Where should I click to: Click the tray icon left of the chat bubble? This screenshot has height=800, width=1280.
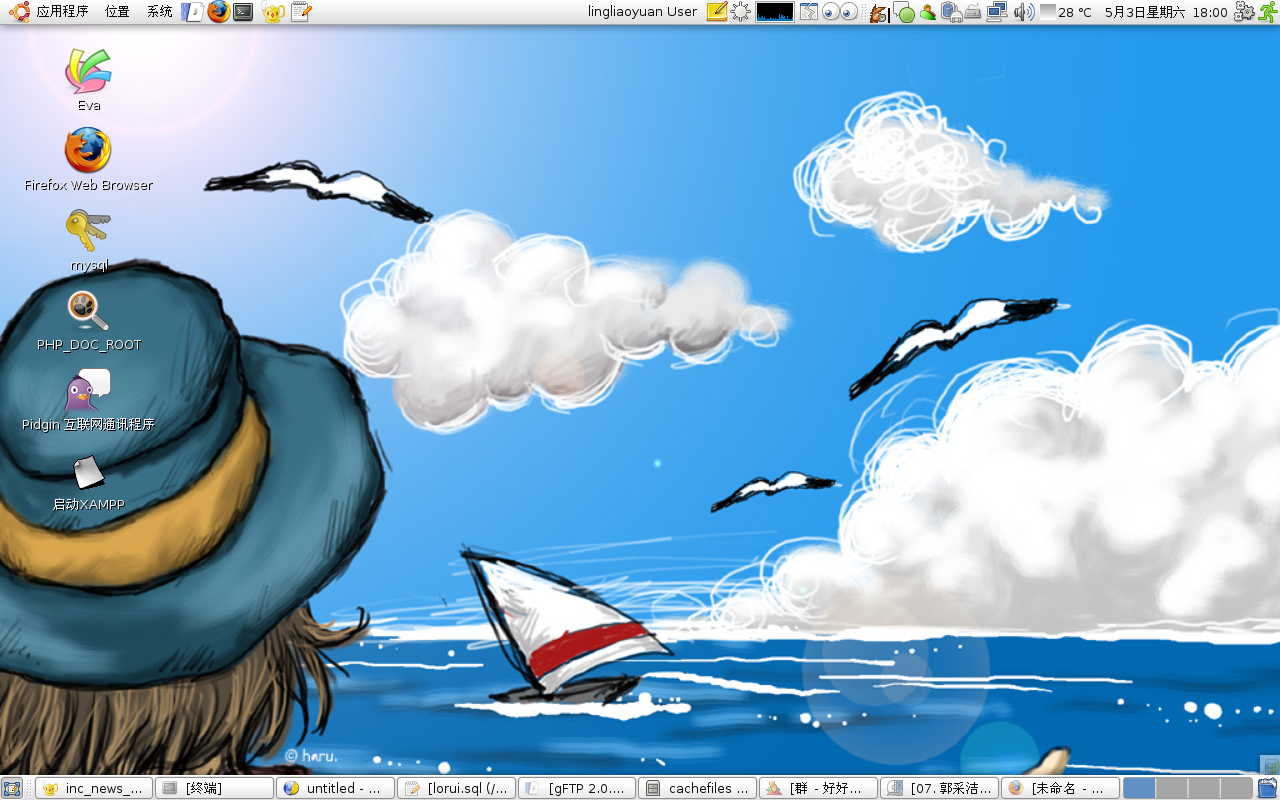point(878,13)
